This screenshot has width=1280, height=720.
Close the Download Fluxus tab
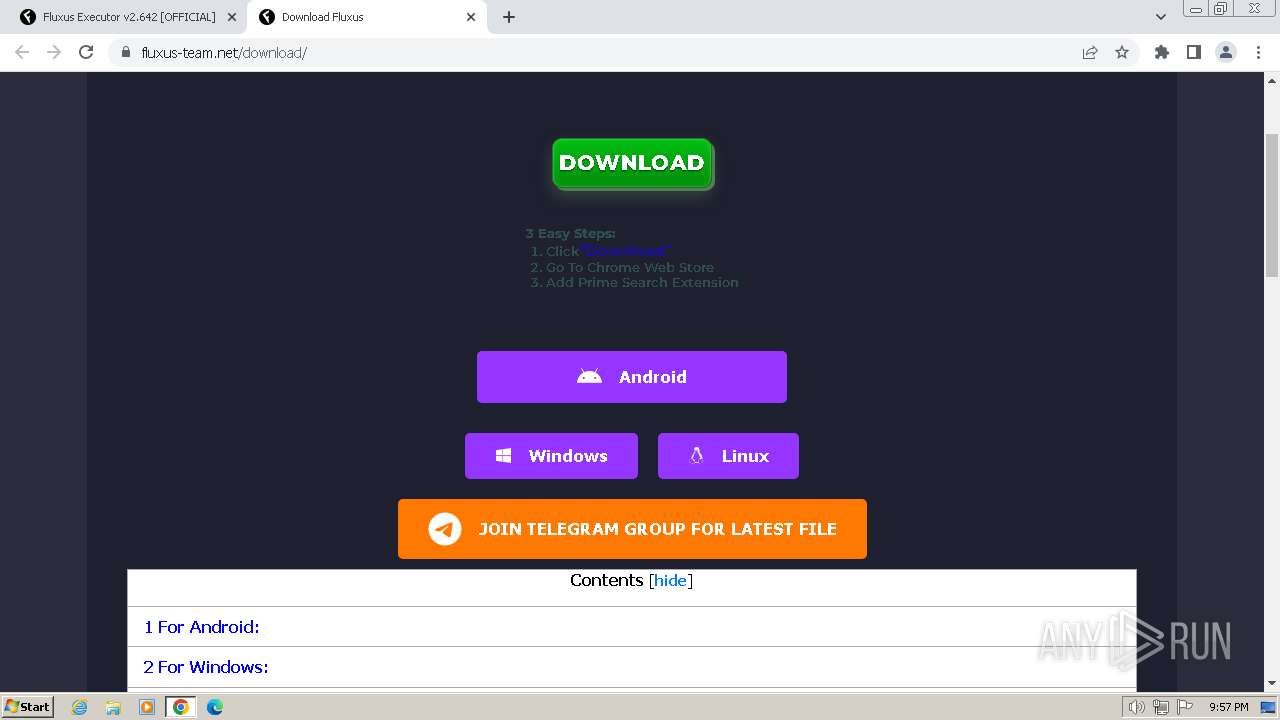click(470, 17)
